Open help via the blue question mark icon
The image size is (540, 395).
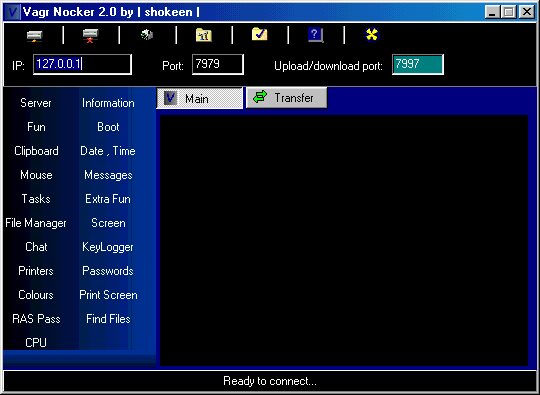[315, 35]
